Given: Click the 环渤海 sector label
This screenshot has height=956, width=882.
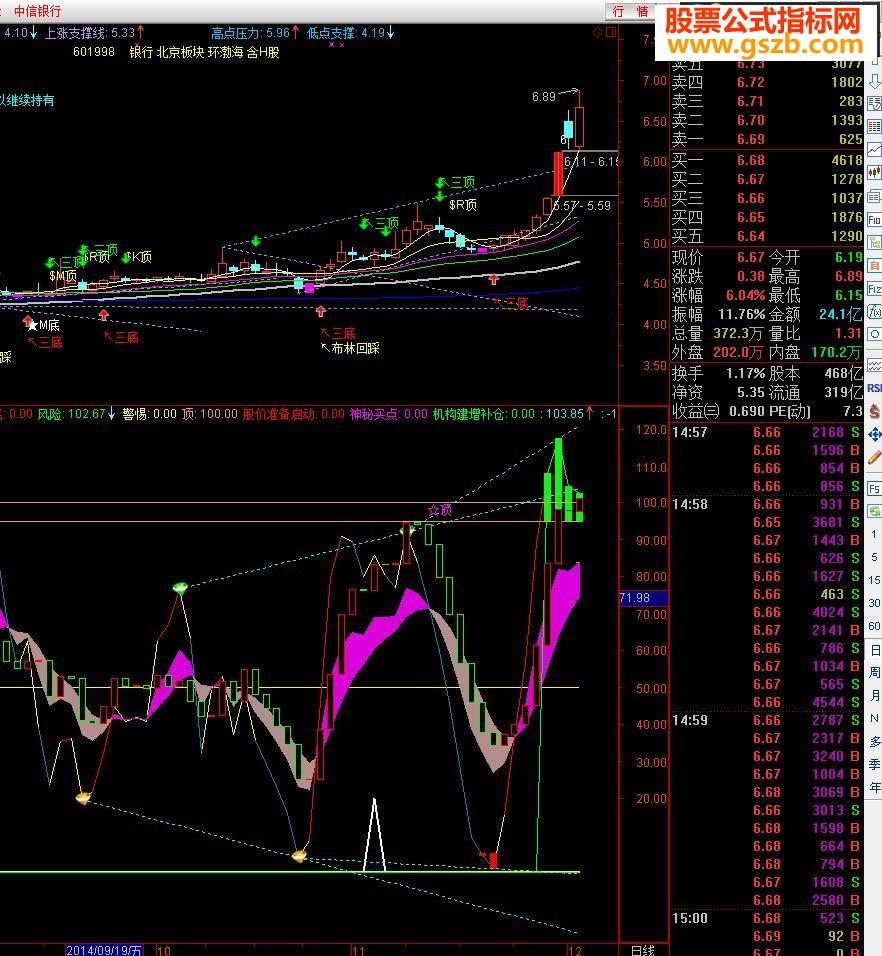Looking at the screenshot, I should [226, 52].
